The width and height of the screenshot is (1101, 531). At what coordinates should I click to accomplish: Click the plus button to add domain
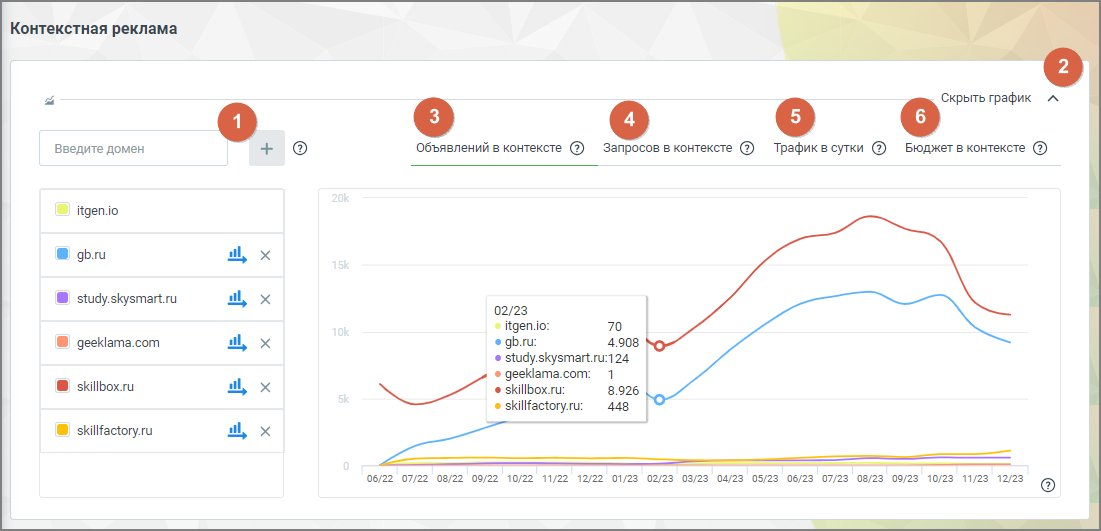point(267,148)
